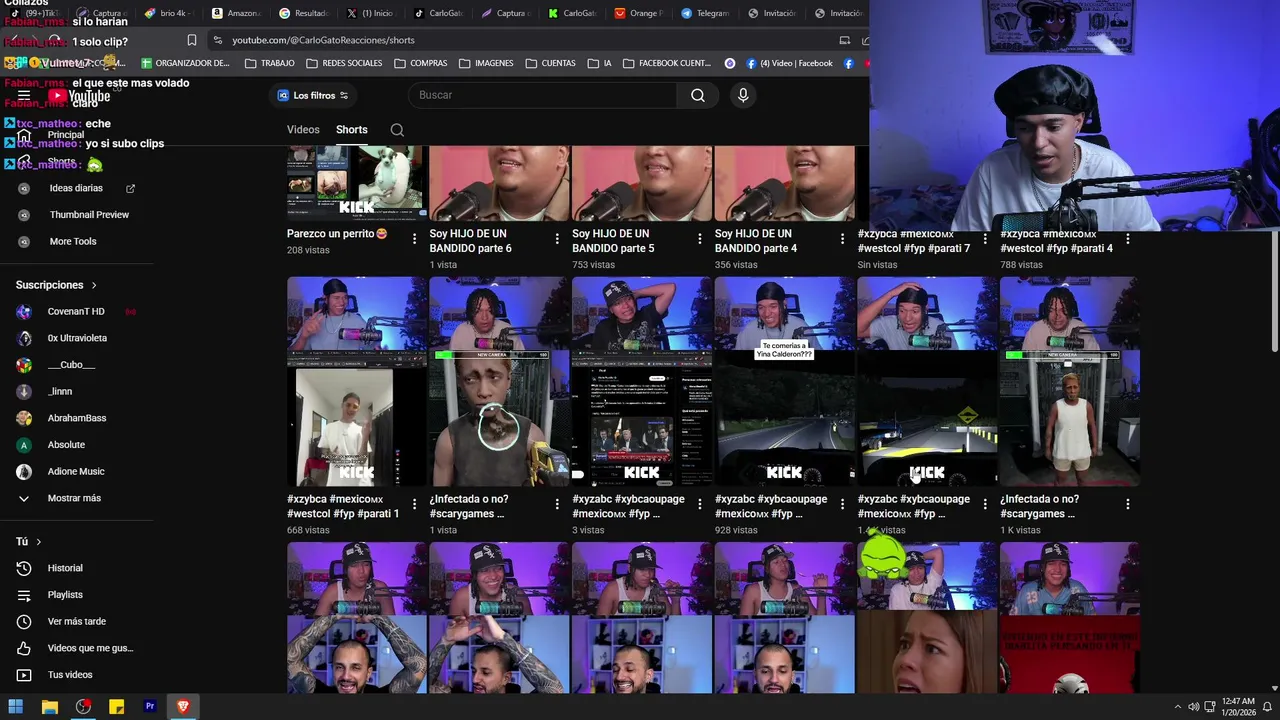
Task: Open 0x Ultravioleta subscription
Action: [76, 338]
